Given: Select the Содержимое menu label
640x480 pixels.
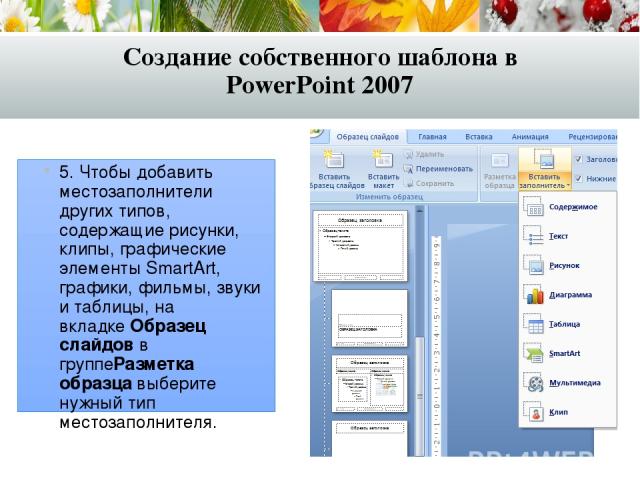Looking at the screenshot, I should 573,207.
